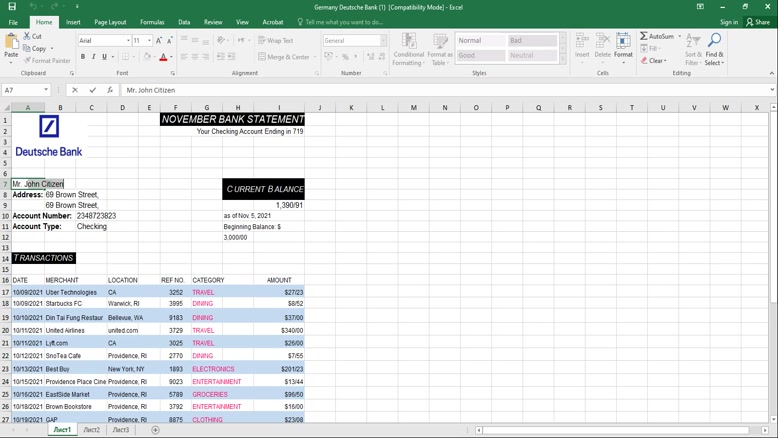Click the Insert cells icon
Image resolution: width=778 pixels, height=438 pixels.
582,40
